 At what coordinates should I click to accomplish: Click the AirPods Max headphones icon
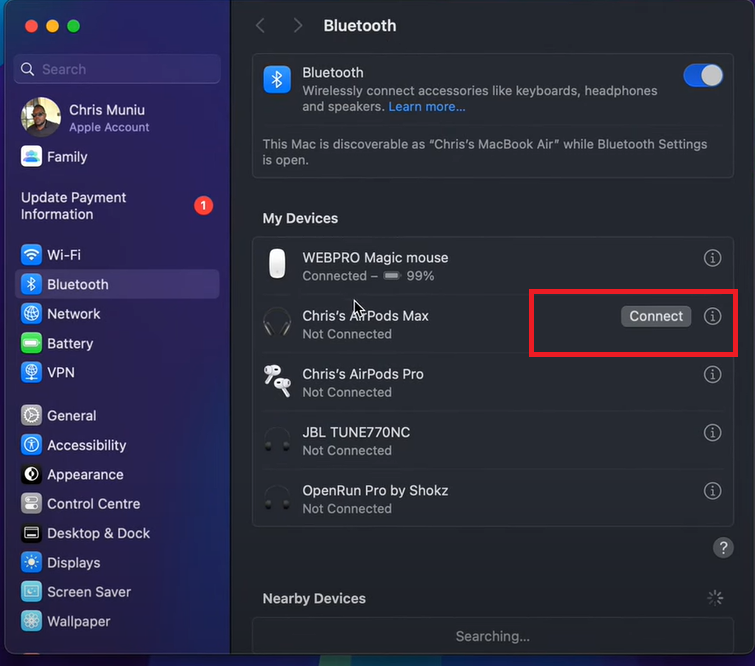(x=277, y=322)
